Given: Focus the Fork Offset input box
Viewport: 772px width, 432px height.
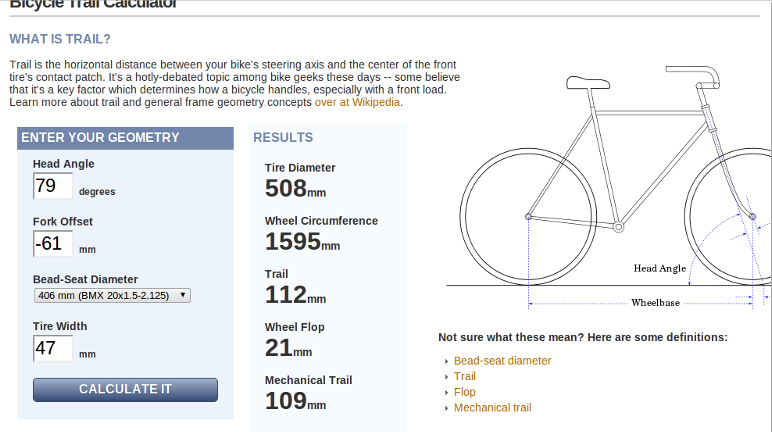Looking at the screenshot, I should 53,244.
